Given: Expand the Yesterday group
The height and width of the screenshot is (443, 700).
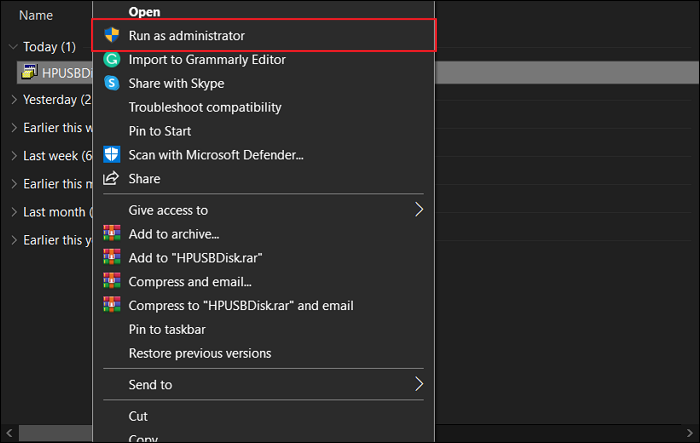Looking at the screenshot, I should (13, 100).
